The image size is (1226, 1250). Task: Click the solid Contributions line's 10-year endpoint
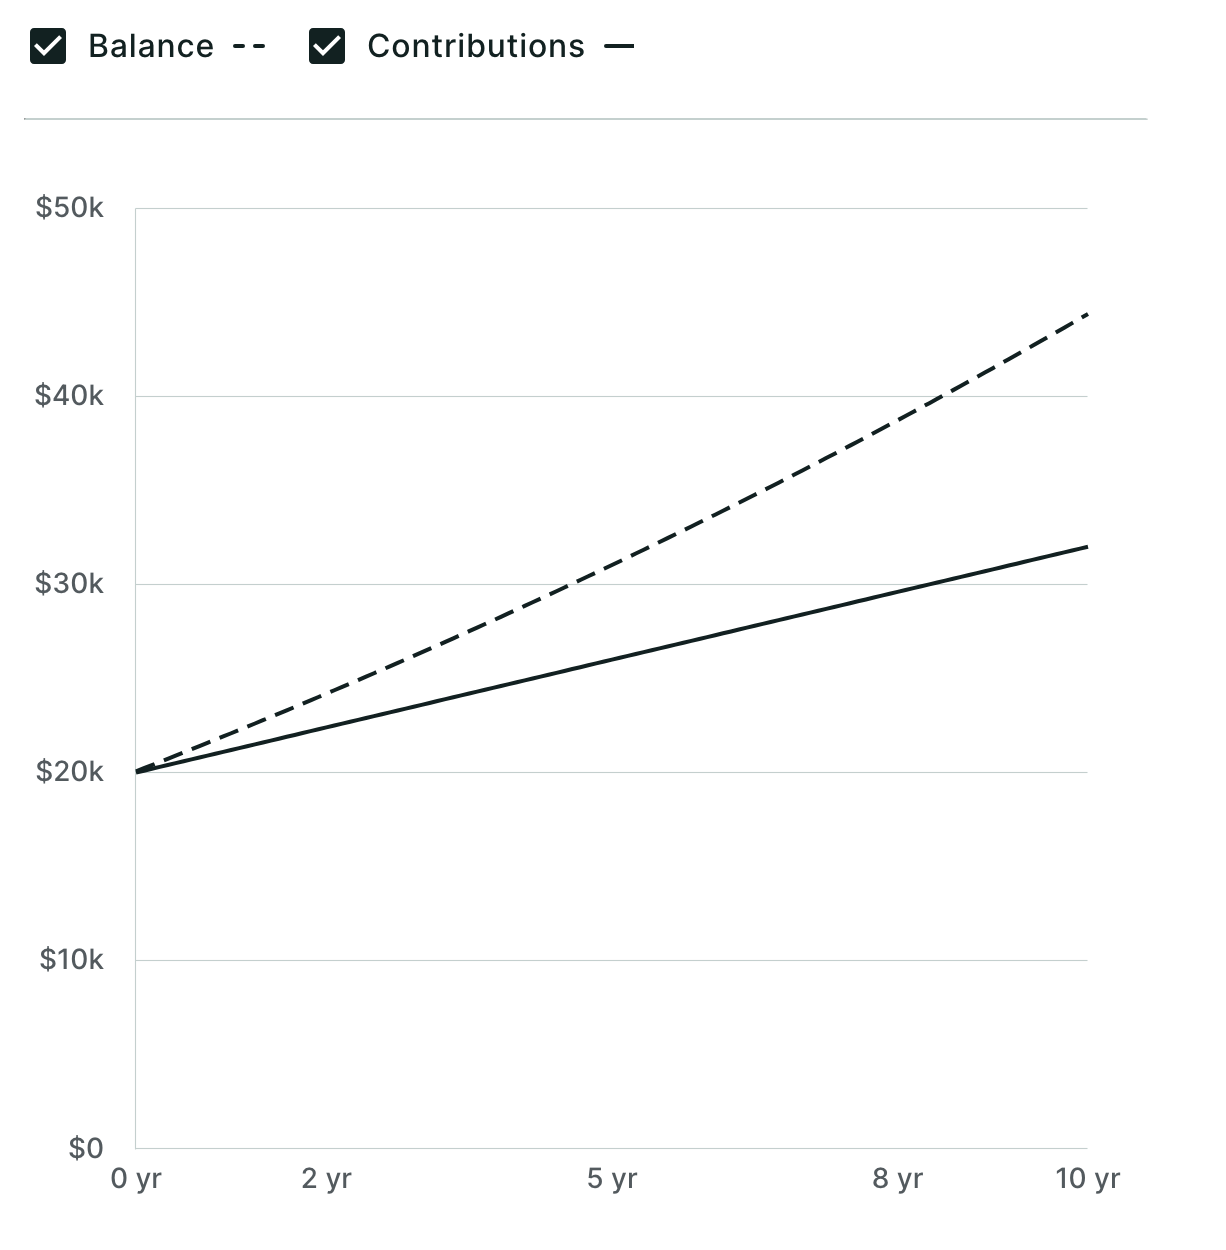1086,547
